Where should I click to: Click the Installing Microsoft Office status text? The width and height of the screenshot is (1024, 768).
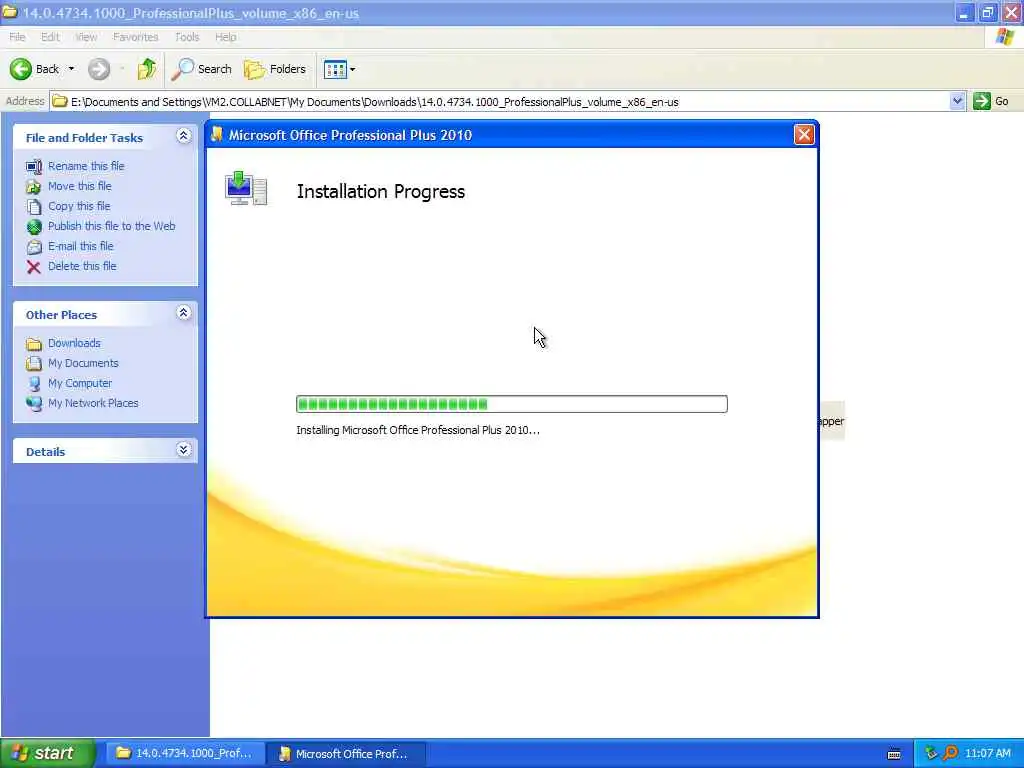click(418, 430)
